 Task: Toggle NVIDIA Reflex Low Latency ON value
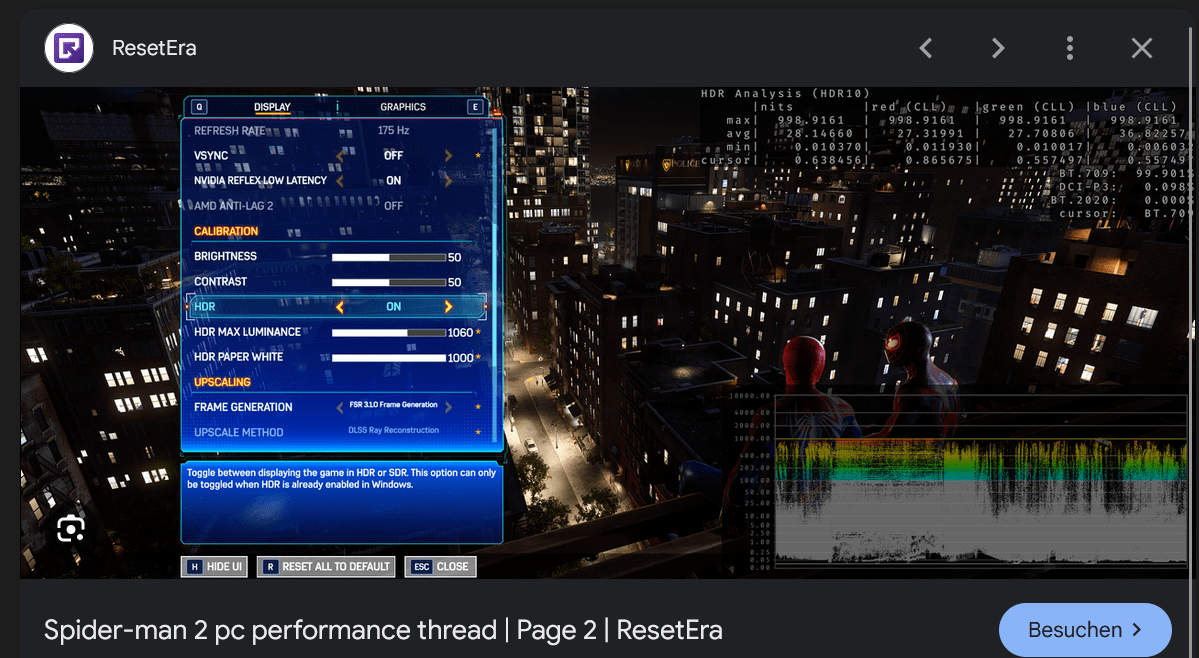click(x=393, y=180)
